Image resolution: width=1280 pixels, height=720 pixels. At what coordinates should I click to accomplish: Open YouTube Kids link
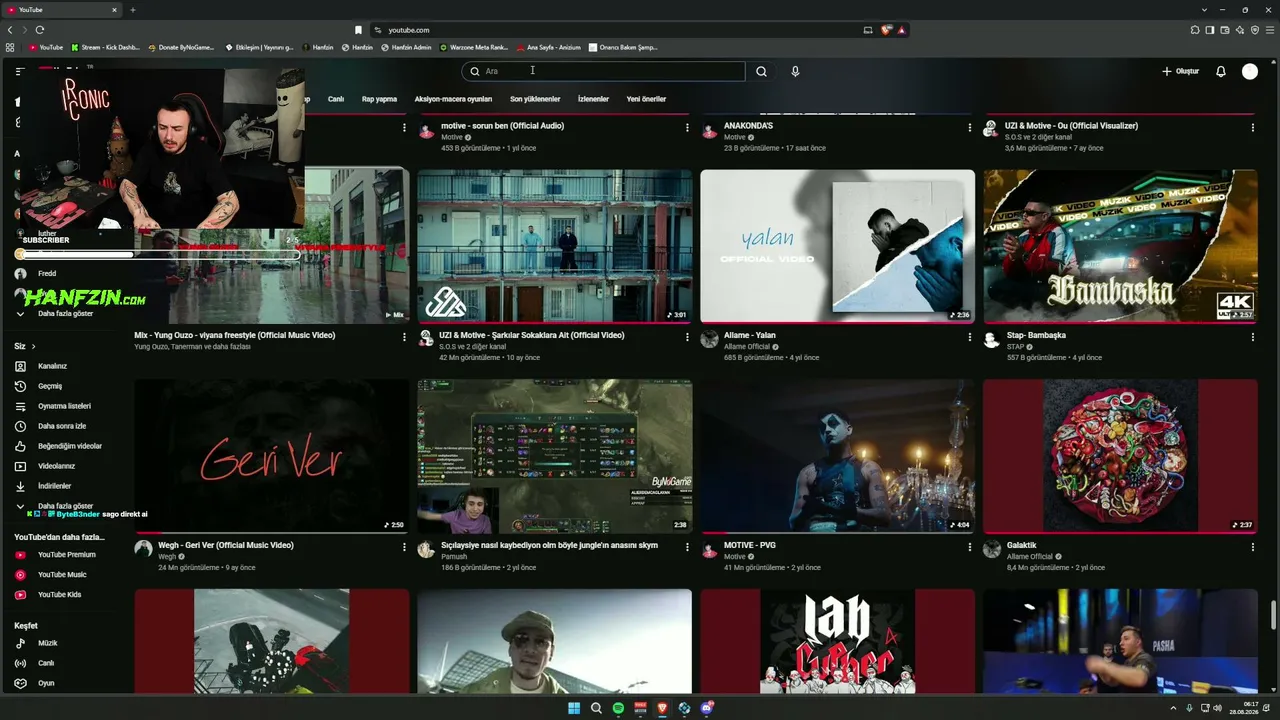tap(66, 595)
